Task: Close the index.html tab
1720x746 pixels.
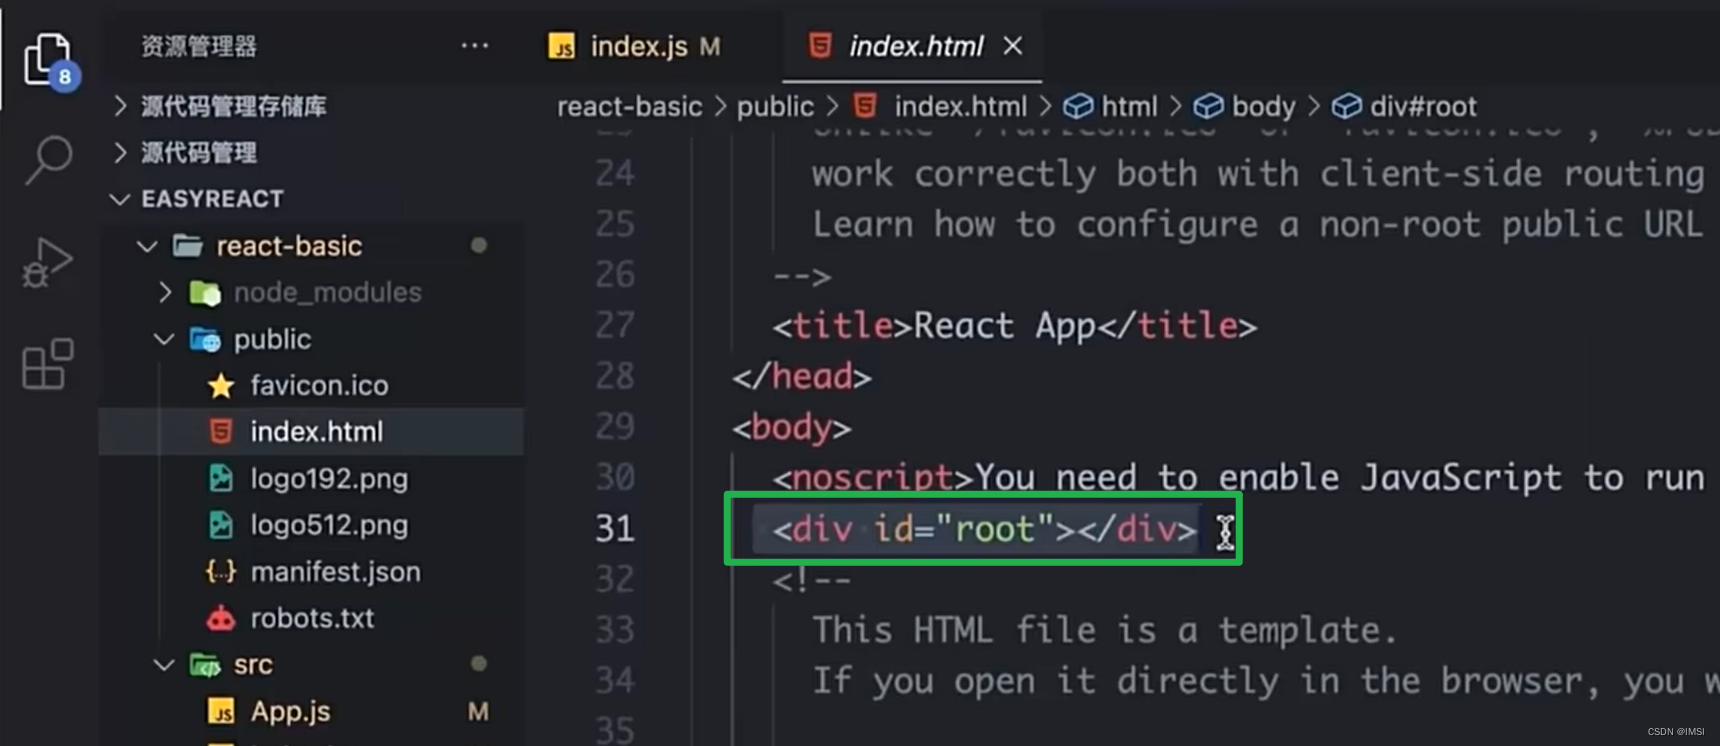Action: [x=1013, y=46]
